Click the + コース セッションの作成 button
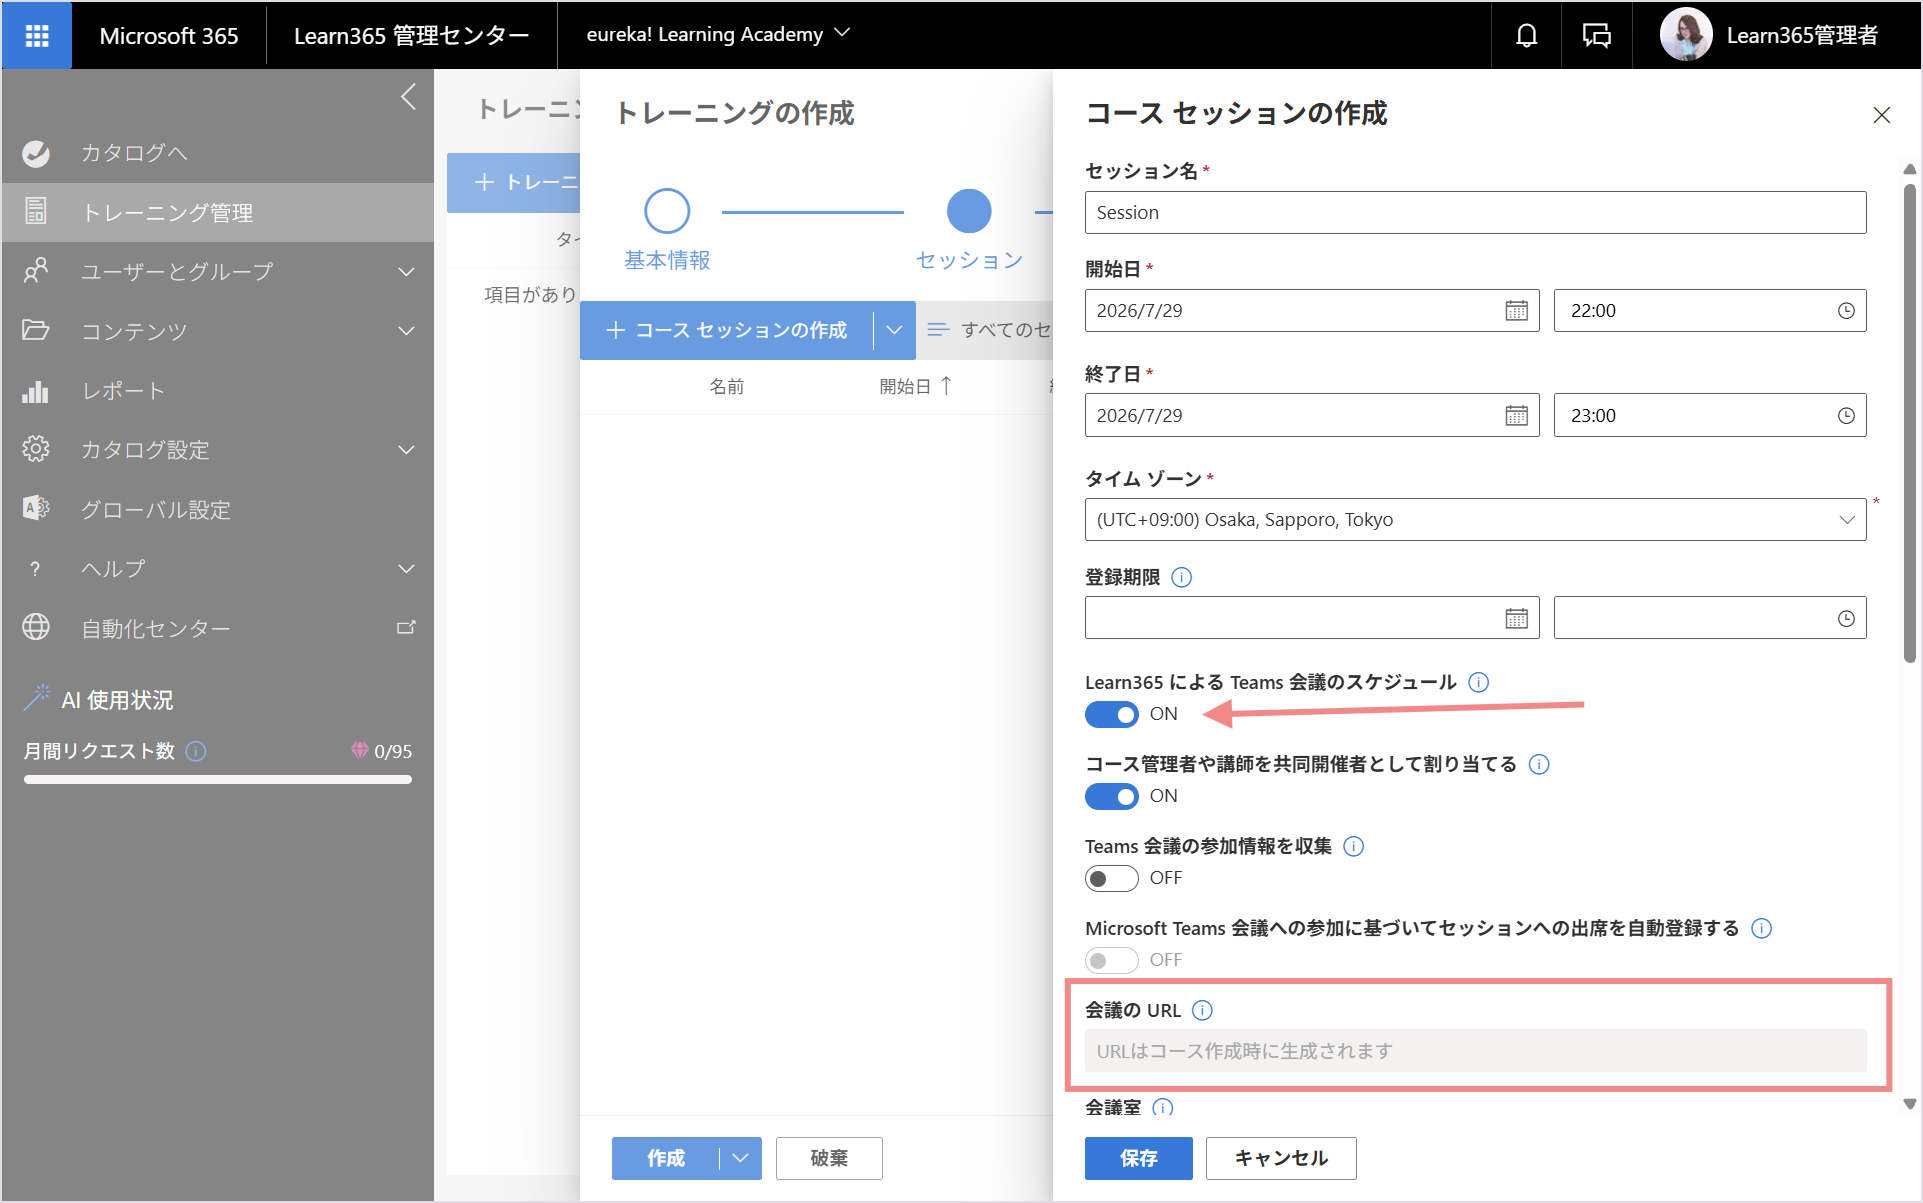 [727, 330]
